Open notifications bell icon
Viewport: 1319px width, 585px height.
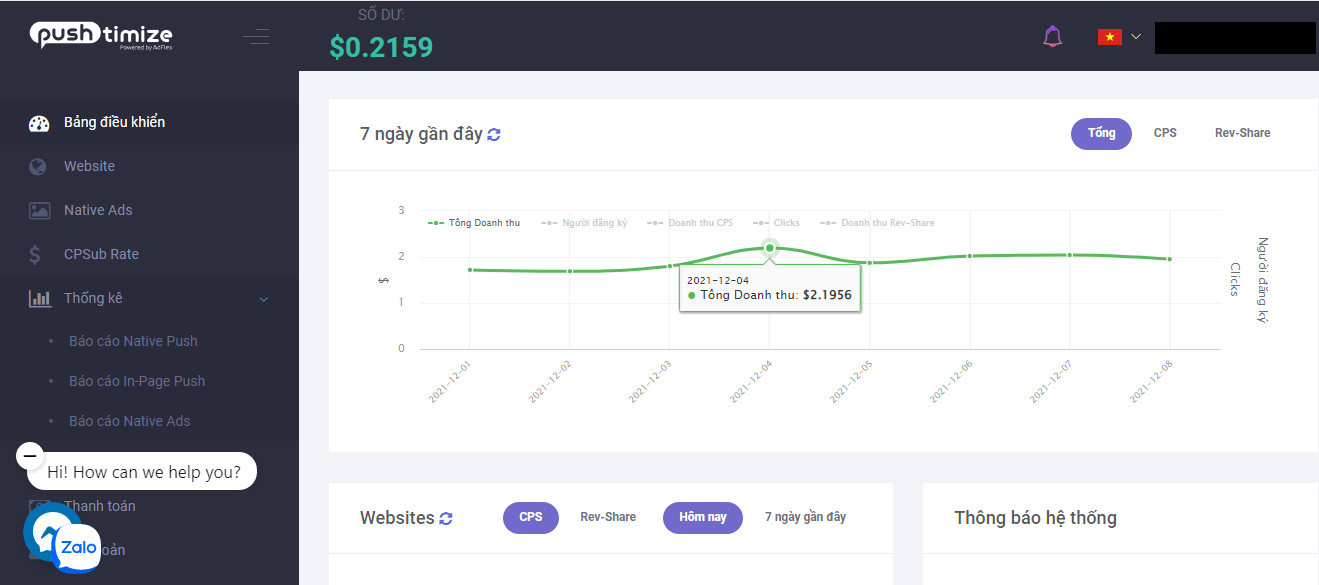pyautogui.click(x=1052, y=37)
